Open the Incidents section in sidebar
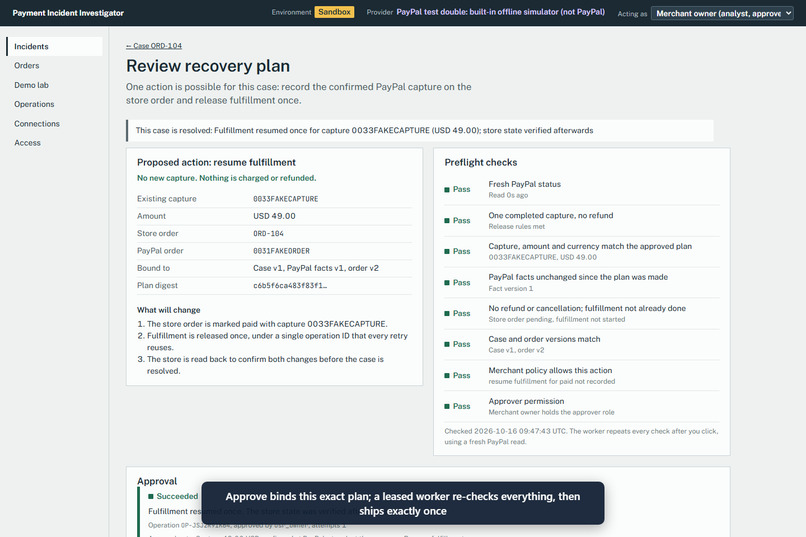The image size is (806, 537). click(54, 46)
